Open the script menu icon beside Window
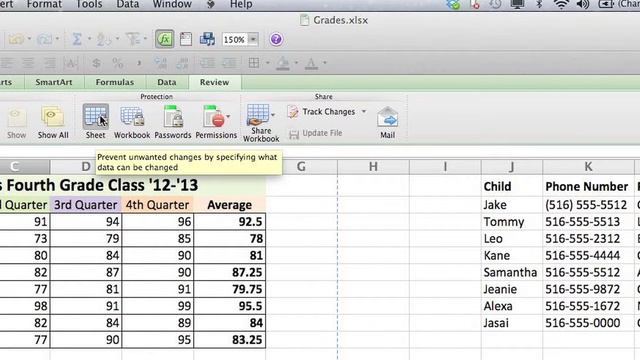 [211, 4]
